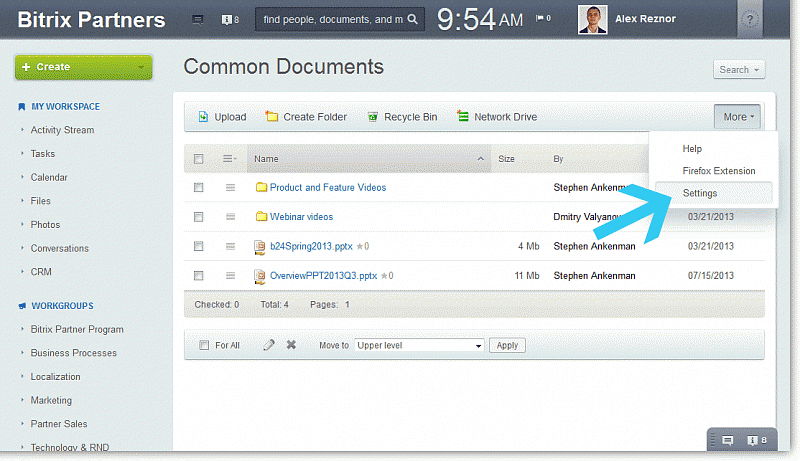The height and width of the screenshot is (461, 800).
Task: Open the Search dropdown
Action: coord(739,70)
